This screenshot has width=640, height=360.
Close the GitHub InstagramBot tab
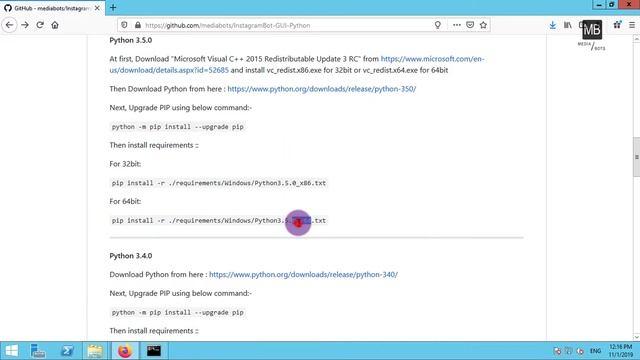click(97, 8)
